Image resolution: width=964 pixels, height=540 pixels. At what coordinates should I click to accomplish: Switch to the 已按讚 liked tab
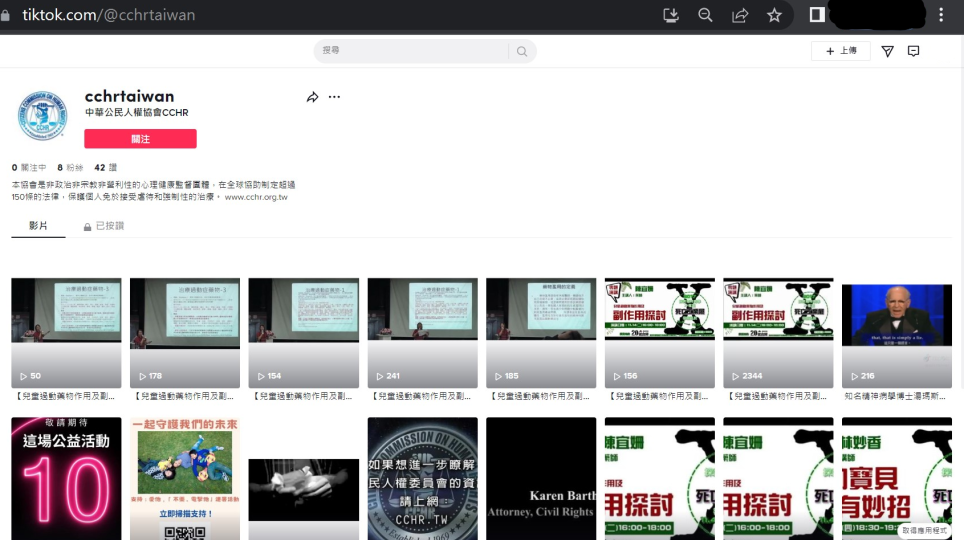pyautogui.click(x=104, y=226)
